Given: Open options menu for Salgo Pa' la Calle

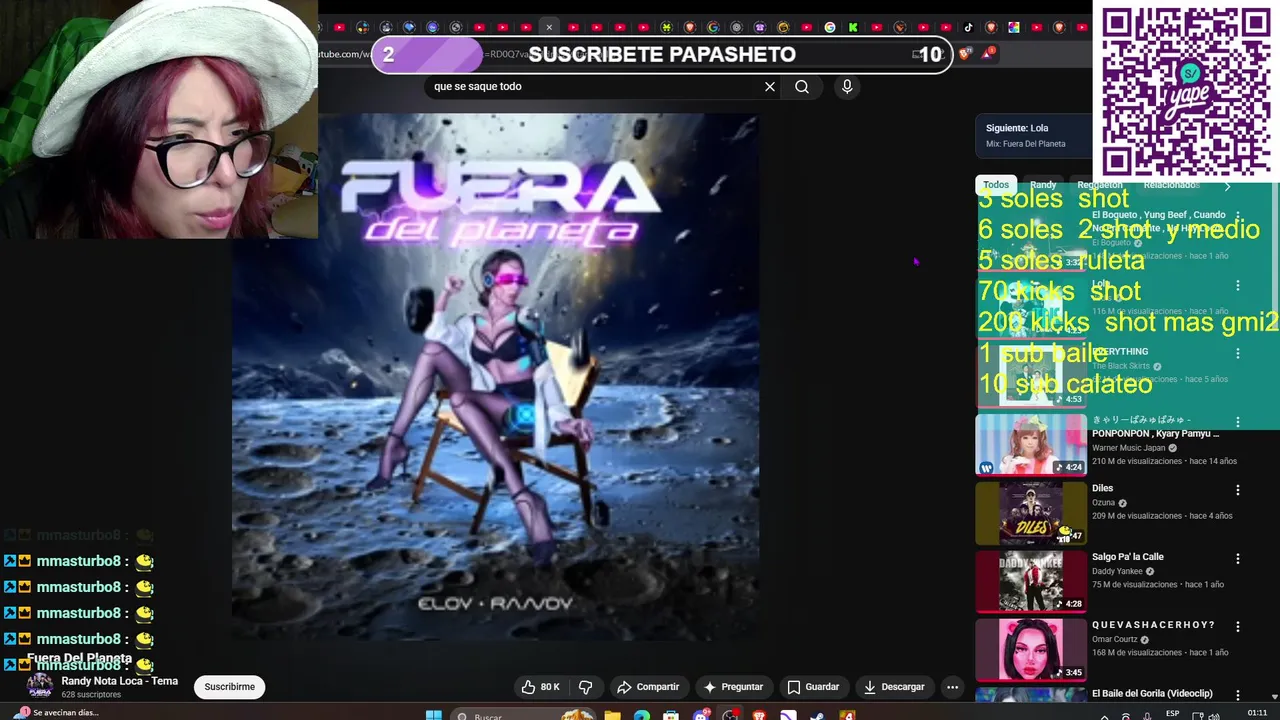Looking at the screenshot, I should click(x=1238, y=559).
